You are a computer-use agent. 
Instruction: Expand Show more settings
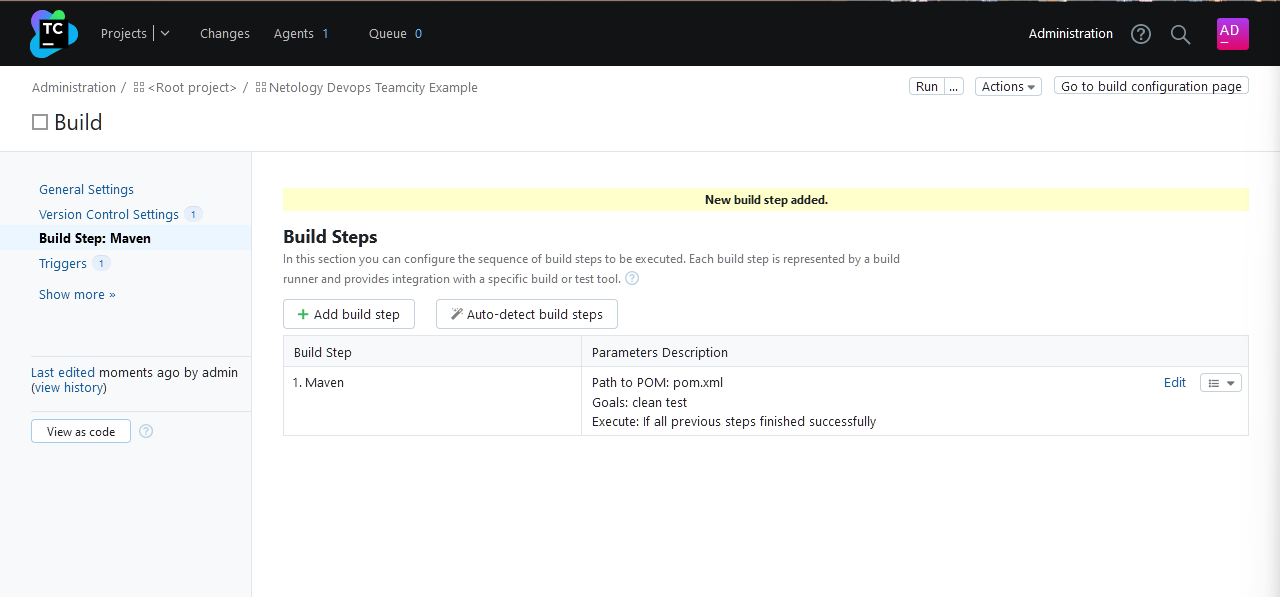(x=77, y=294)
